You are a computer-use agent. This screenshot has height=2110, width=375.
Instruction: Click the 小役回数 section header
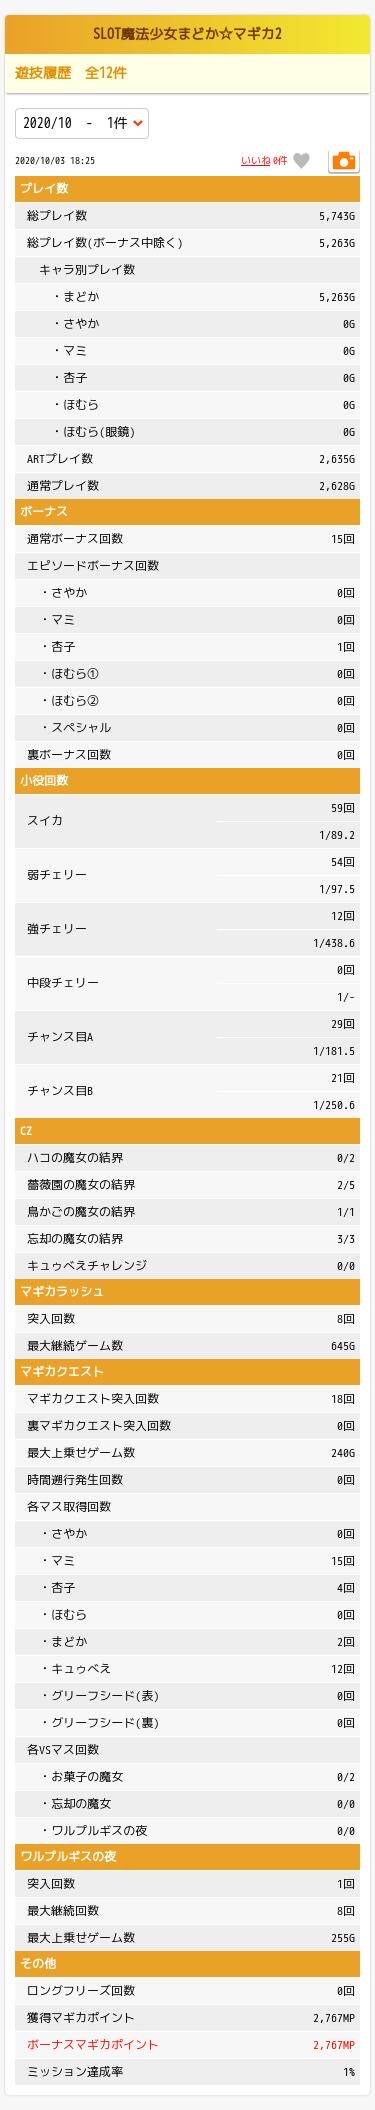click(x=187, y=780)
